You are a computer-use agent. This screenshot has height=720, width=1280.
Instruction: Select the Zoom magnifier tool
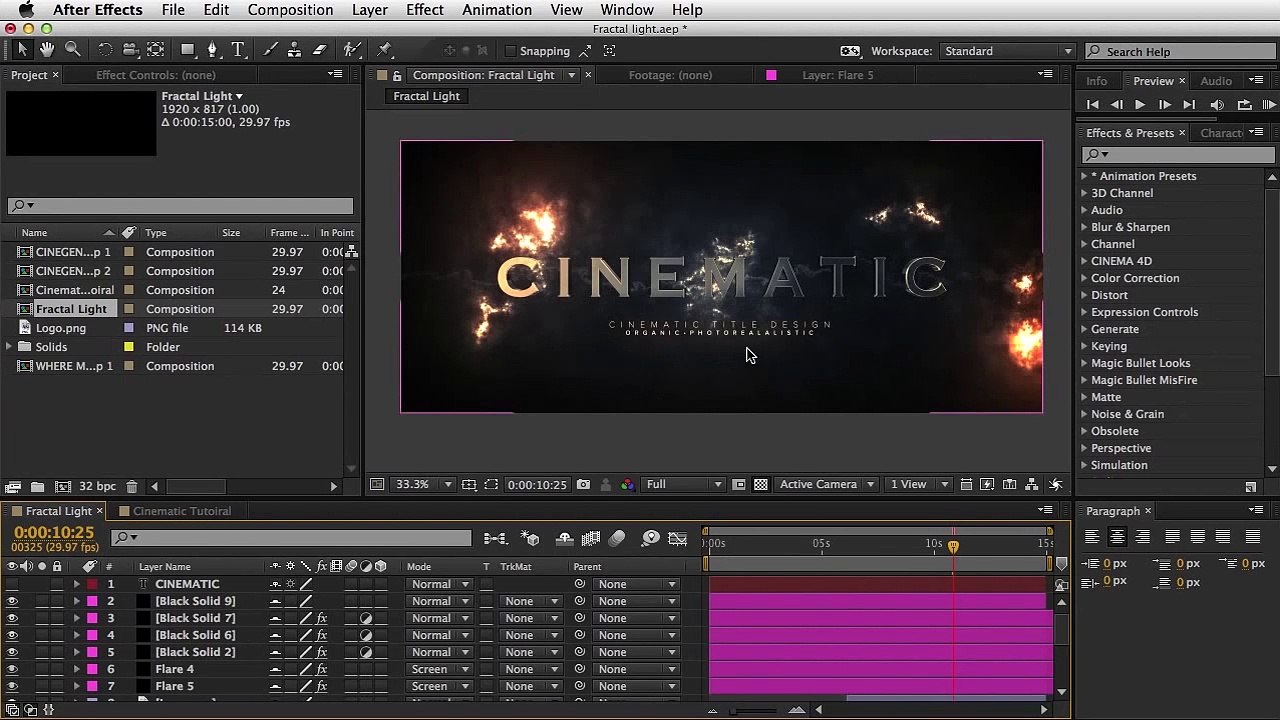coord(73,49)
